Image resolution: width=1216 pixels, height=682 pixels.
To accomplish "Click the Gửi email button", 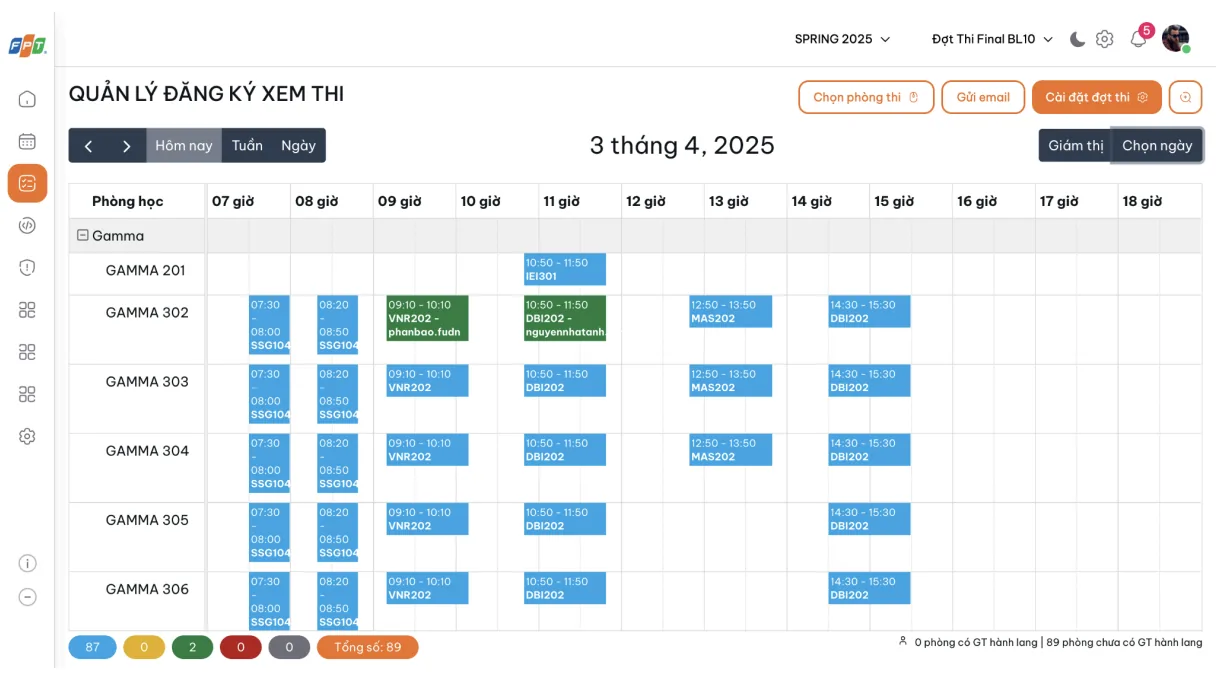I will click(x=983, y=97).
